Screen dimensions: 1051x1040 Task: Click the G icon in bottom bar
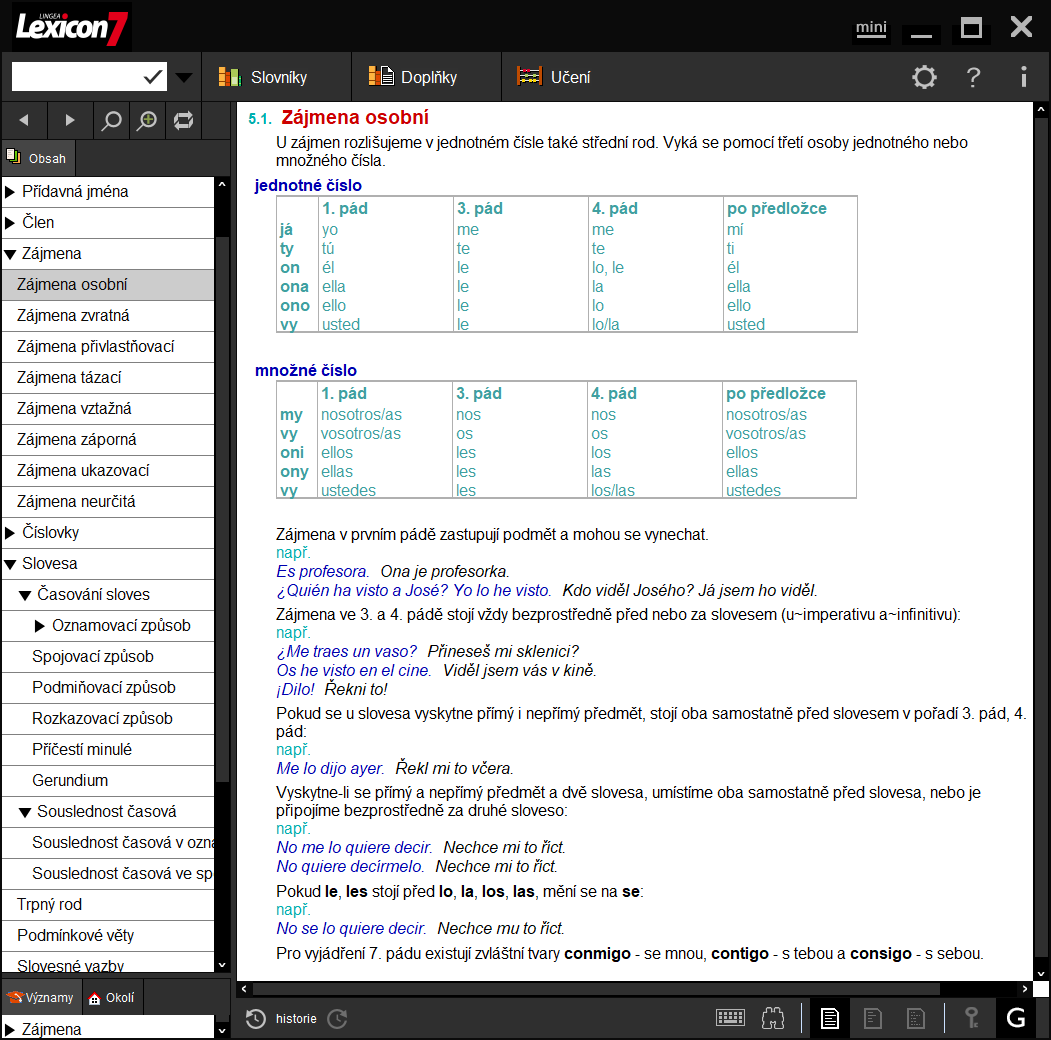(1016, 1019)
